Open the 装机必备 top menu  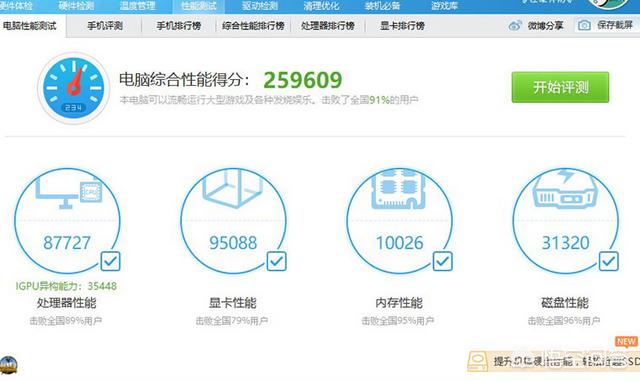pos(382,6)
